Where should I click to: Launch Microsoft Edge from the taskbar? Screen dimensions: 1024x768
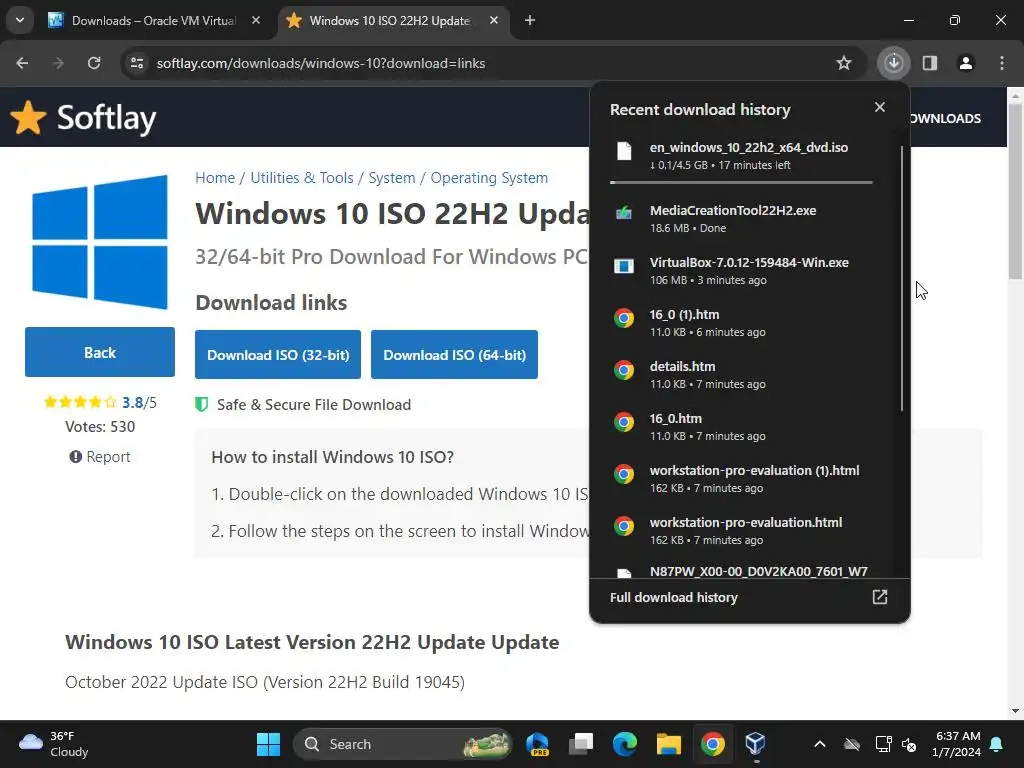tap(625, 744)
